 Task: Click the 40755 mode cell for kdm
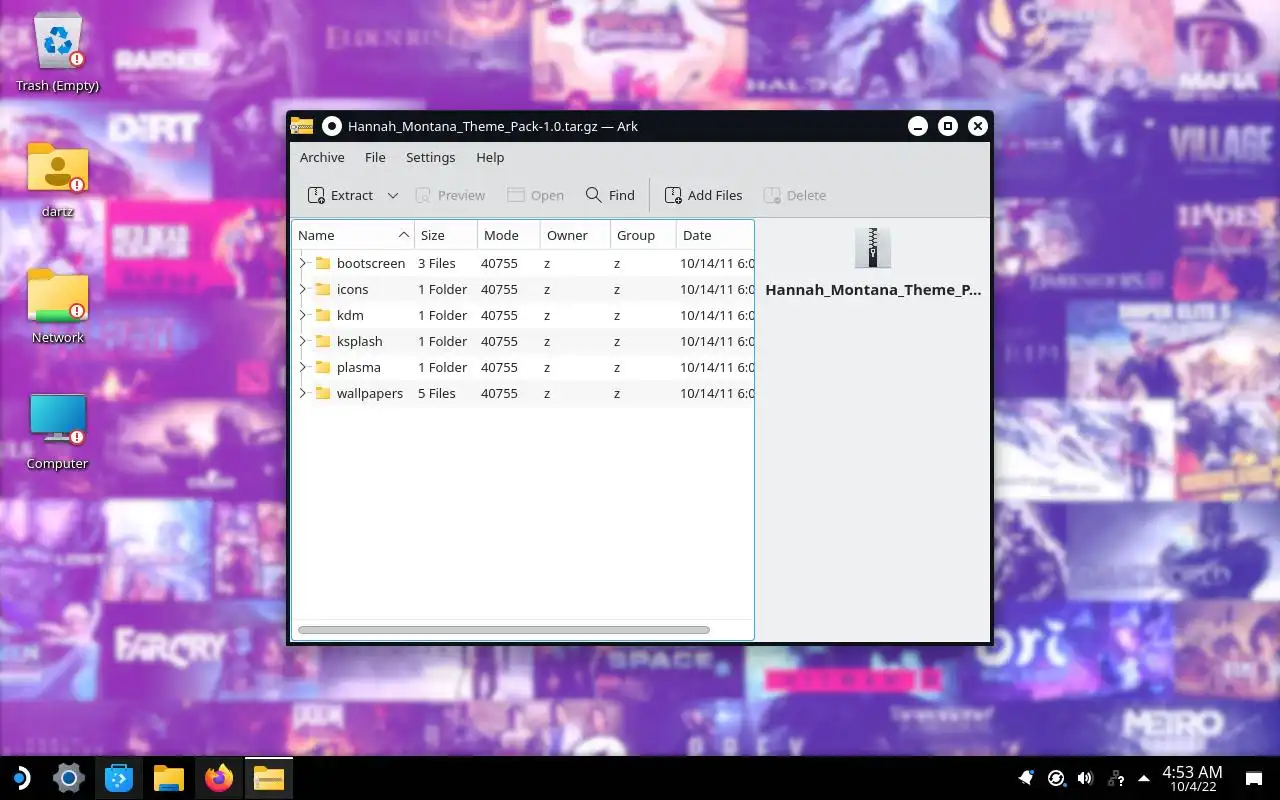pyautogui.click(x=499, y=315)
